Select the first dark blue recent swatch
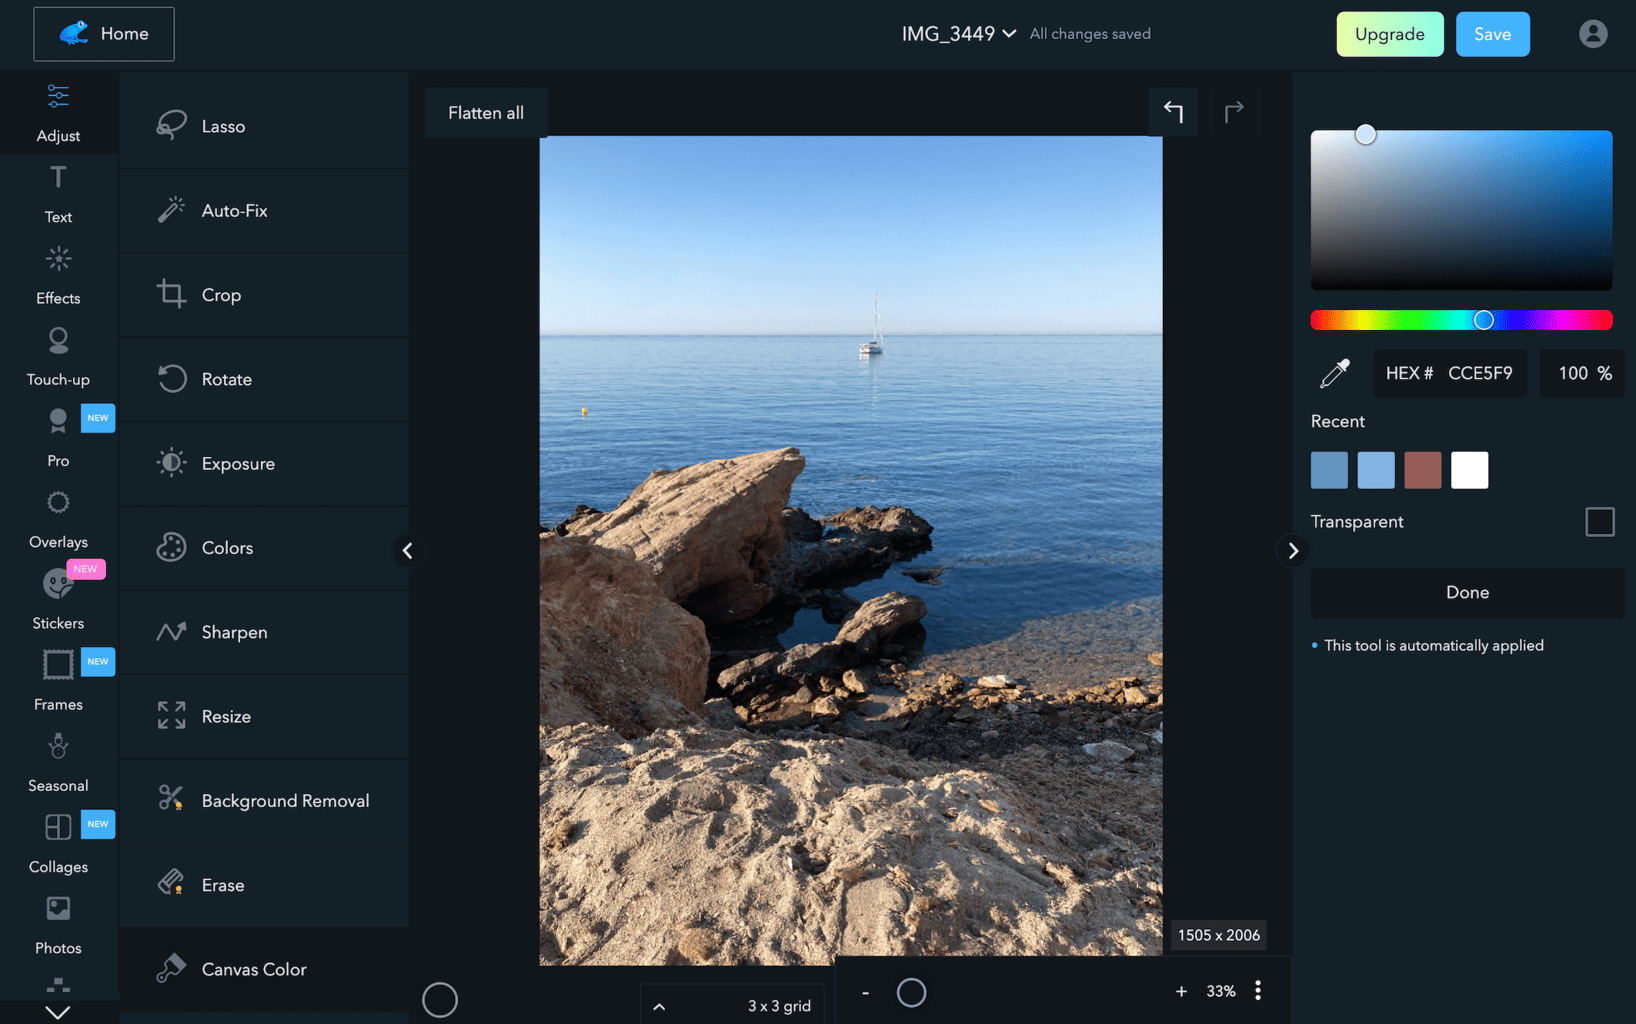This screenshot has height=1024, width=1636. pos(1329,470)
